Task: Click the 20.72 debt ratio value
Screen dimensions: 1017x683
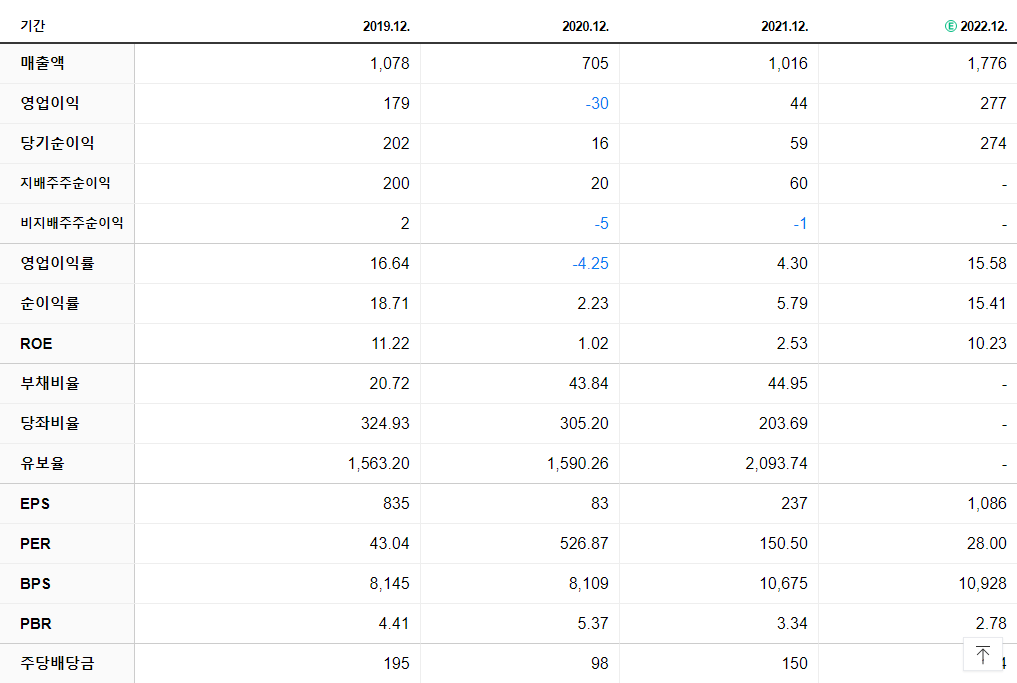Action: tap(390, 384)
